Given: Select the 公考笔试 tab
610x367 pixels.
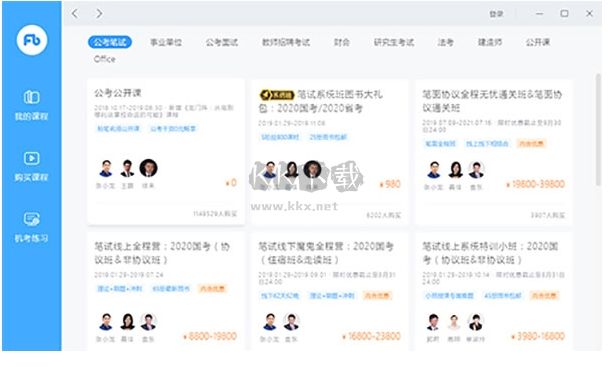Looking at the screenshot, I should pyautogui.click(x=110, y=42).
